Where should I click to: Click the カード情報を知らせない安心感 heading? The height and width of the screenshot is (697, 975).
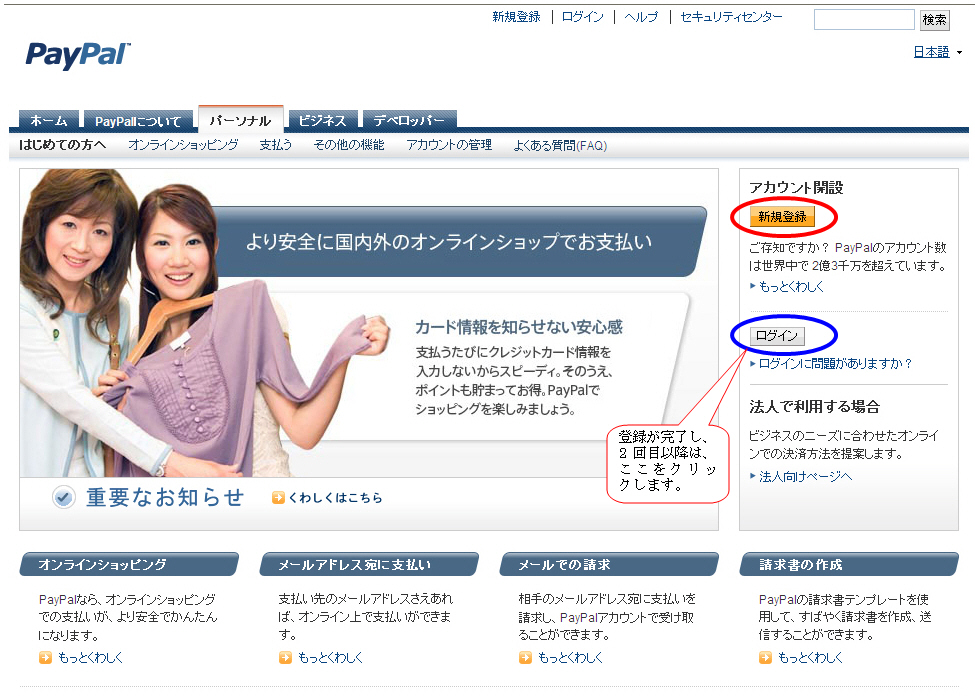[519, 327]
